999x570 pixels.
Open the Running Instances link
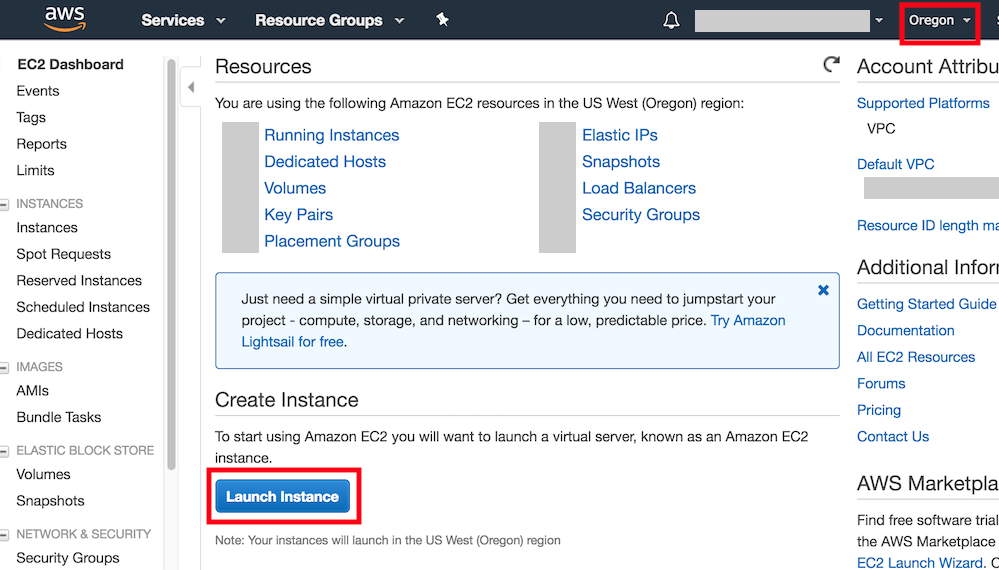[331, 135]
